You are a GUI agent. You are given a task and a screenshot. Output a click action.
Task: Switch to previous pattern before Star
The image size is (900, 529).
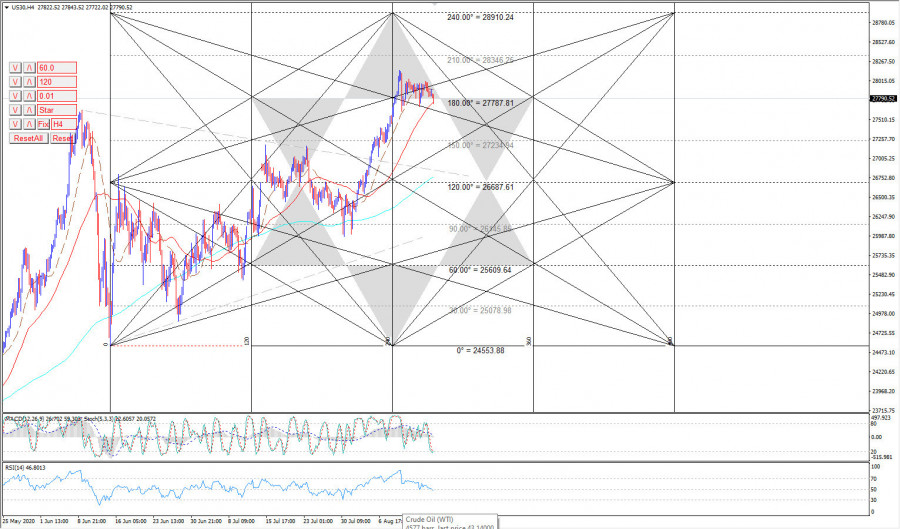coord(15,109)
